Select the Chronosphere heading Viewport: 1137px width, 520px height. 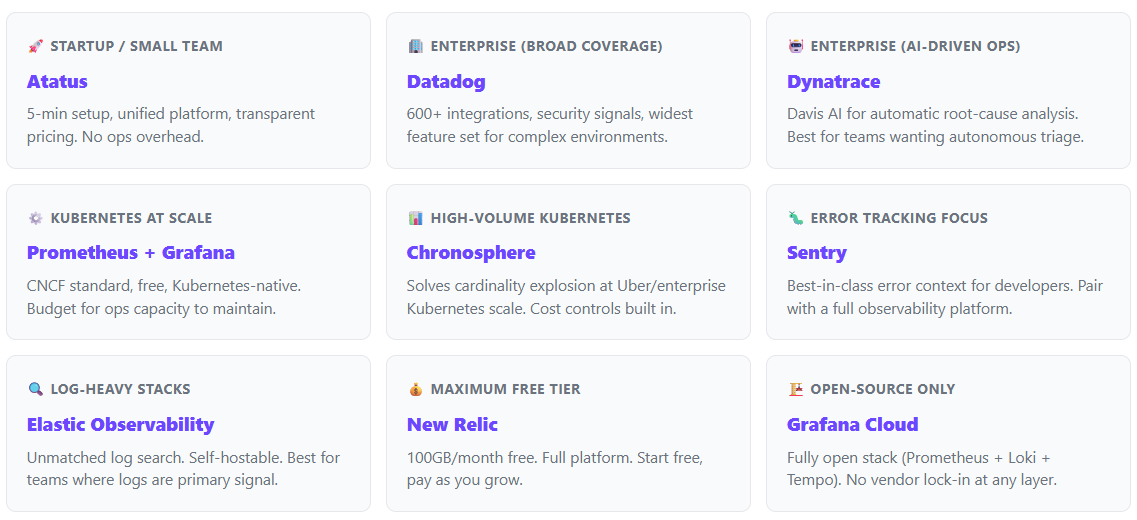point(471,252)
